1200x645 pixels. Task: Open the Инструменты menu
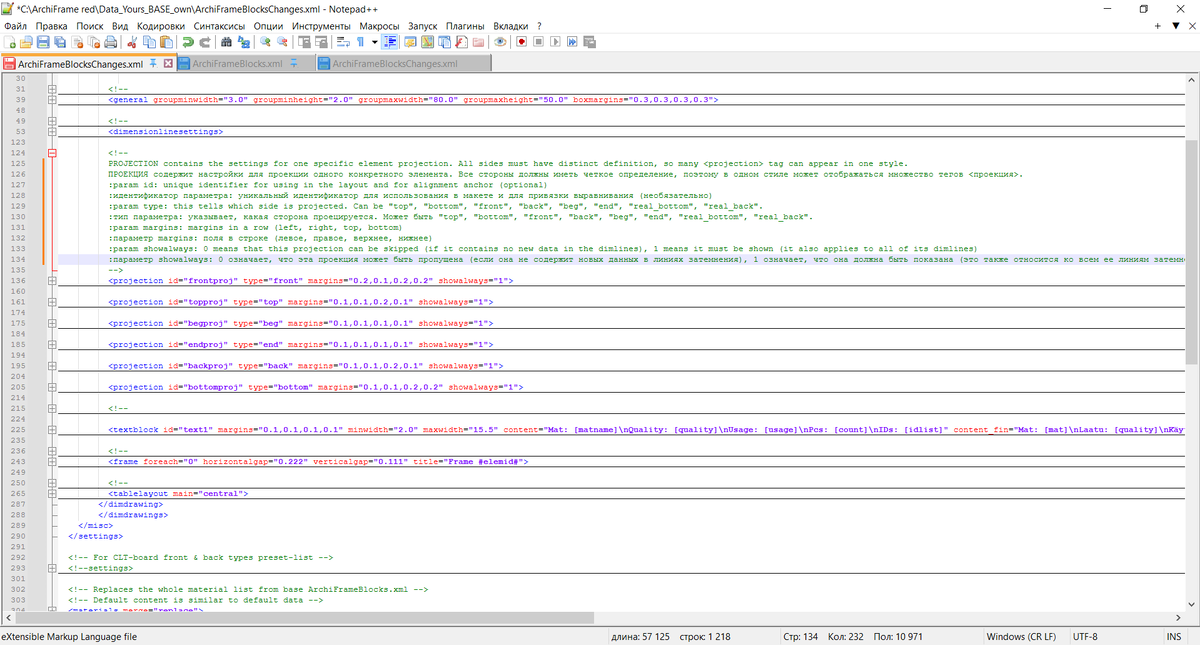(321, 25)
